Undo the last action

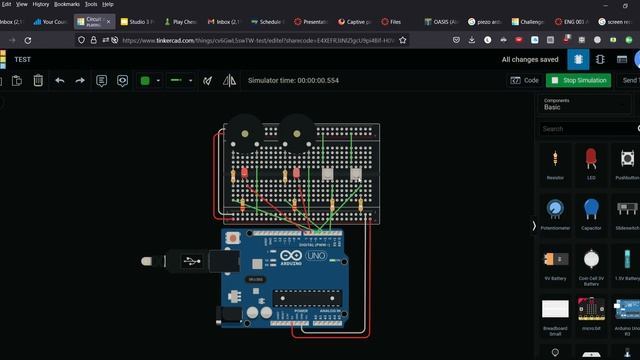(x=60, y=80)
